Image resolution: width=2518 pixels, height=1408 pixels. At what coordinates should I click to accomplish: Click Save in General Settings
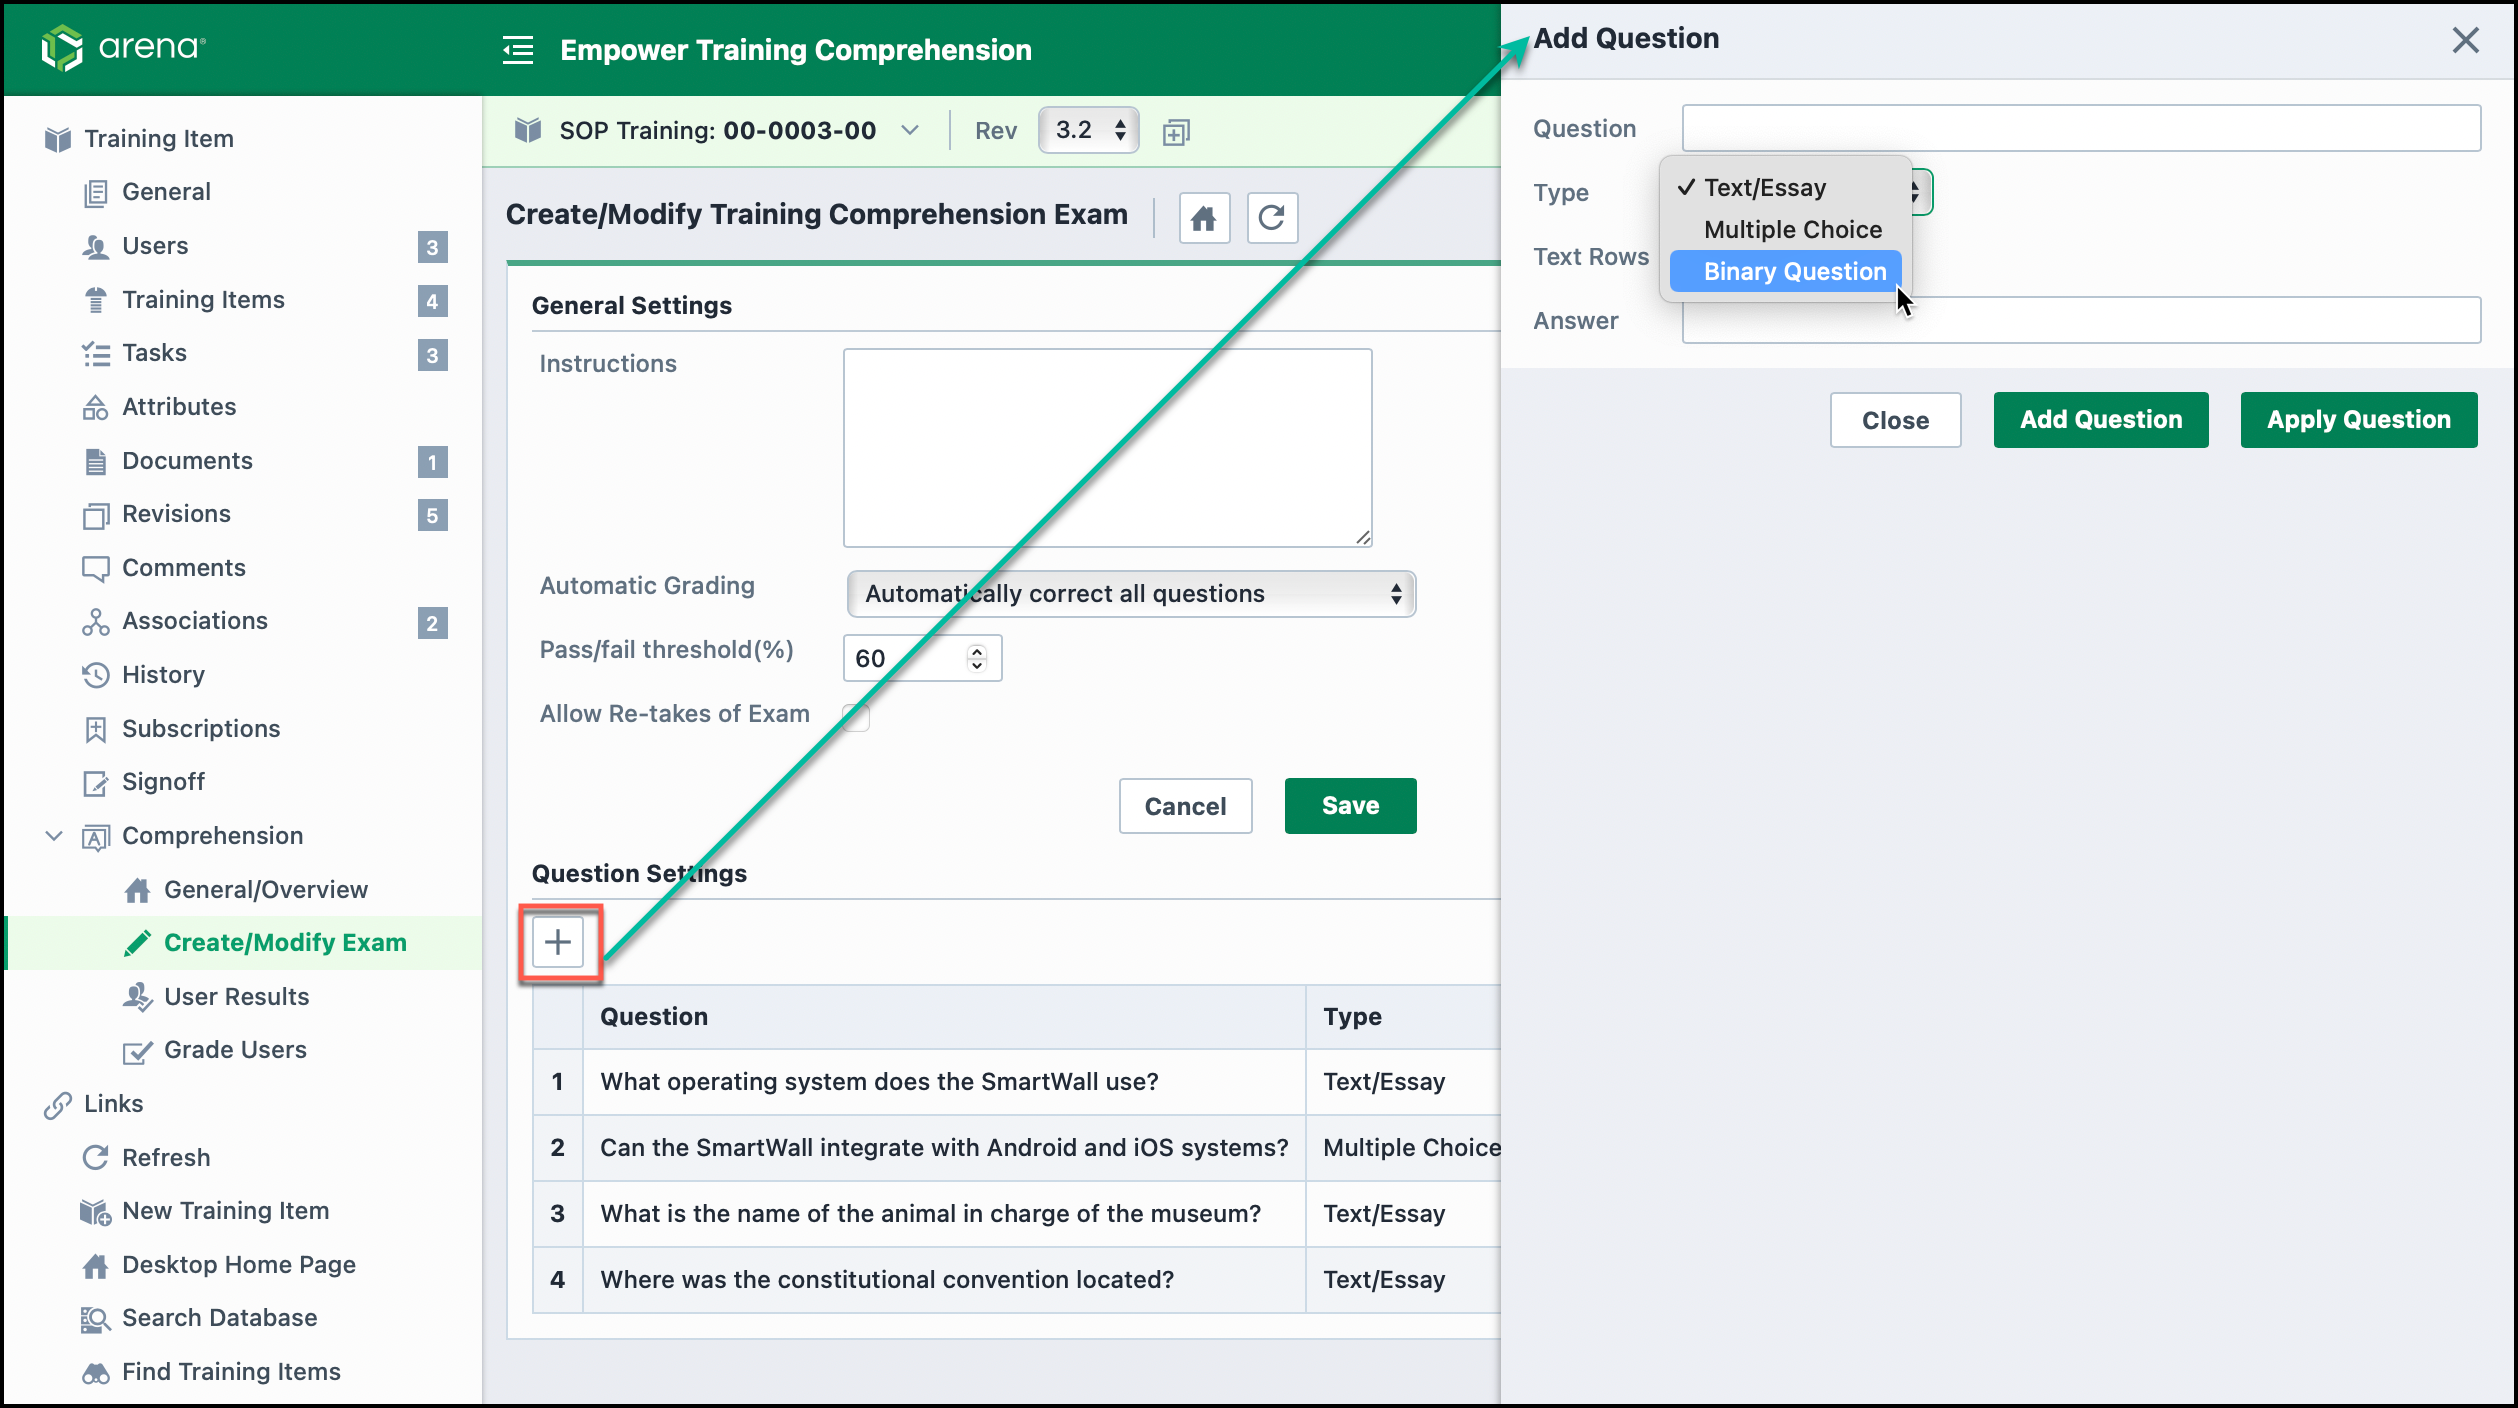pyautogui.click(x=1351, y=806)
